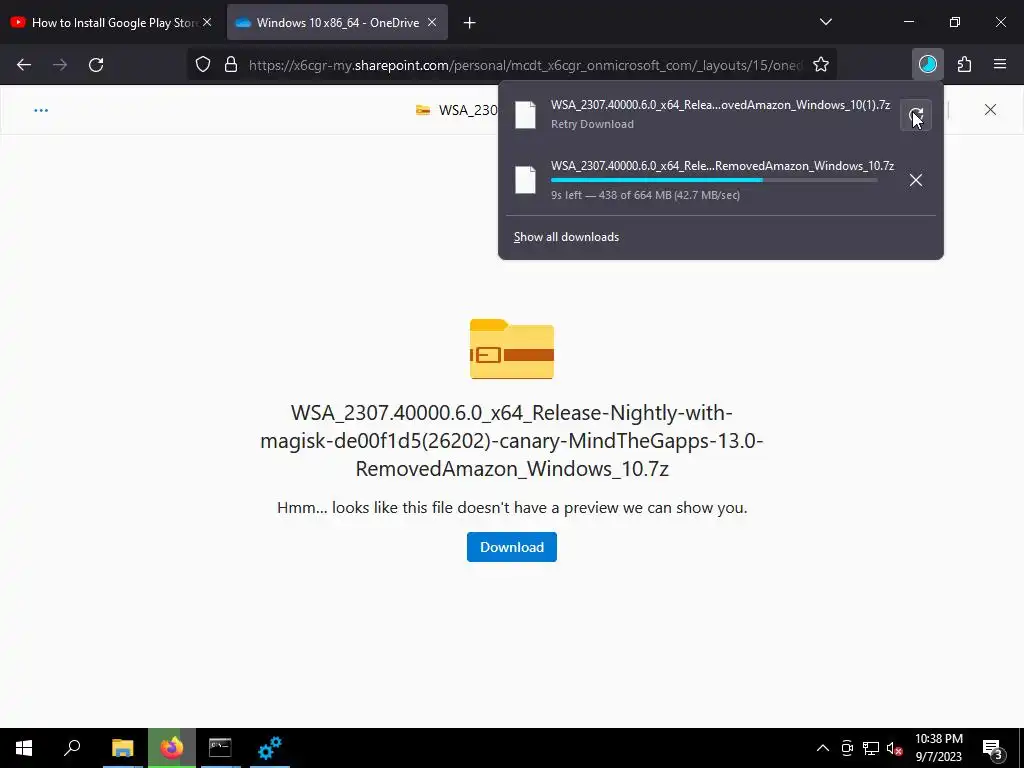Open file icon of the failed Windows_10(1).7z
The image size is (1024, 768).
(x=525, y=115)
